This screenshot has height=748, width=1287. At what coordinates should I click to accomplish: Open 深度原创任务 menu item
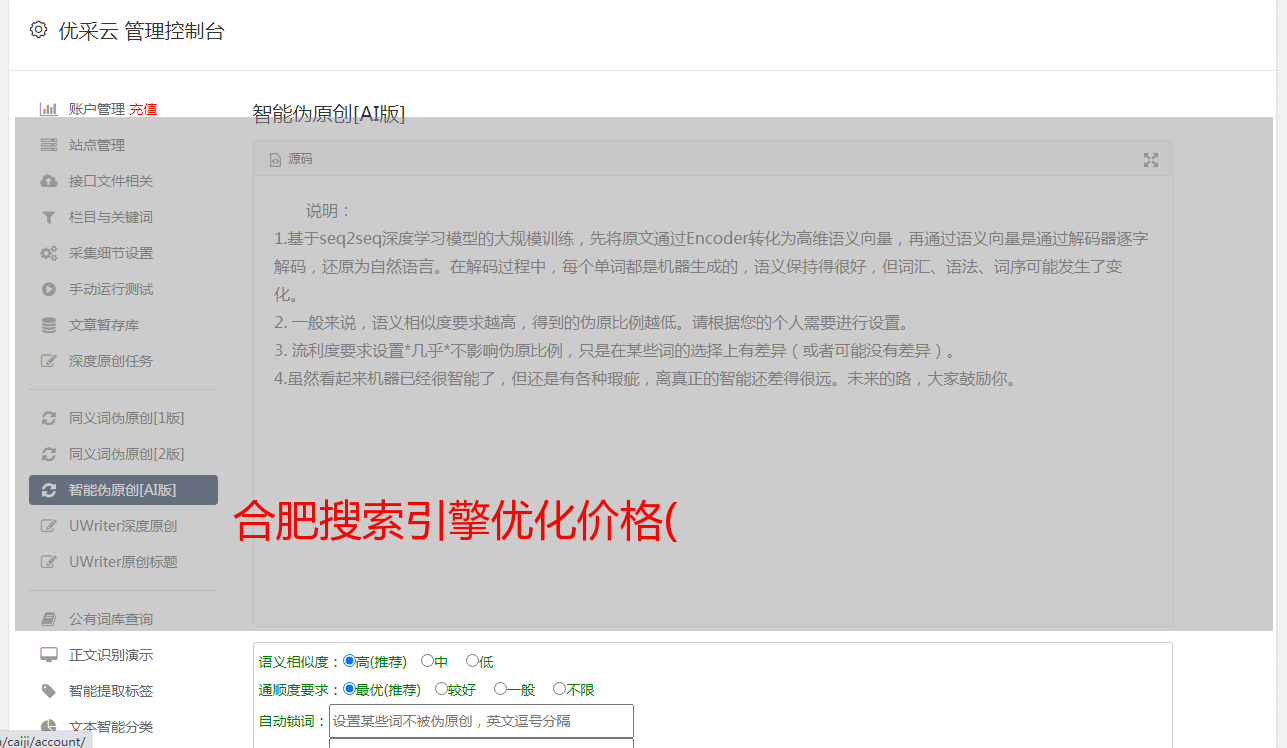(x=110, y=361)
